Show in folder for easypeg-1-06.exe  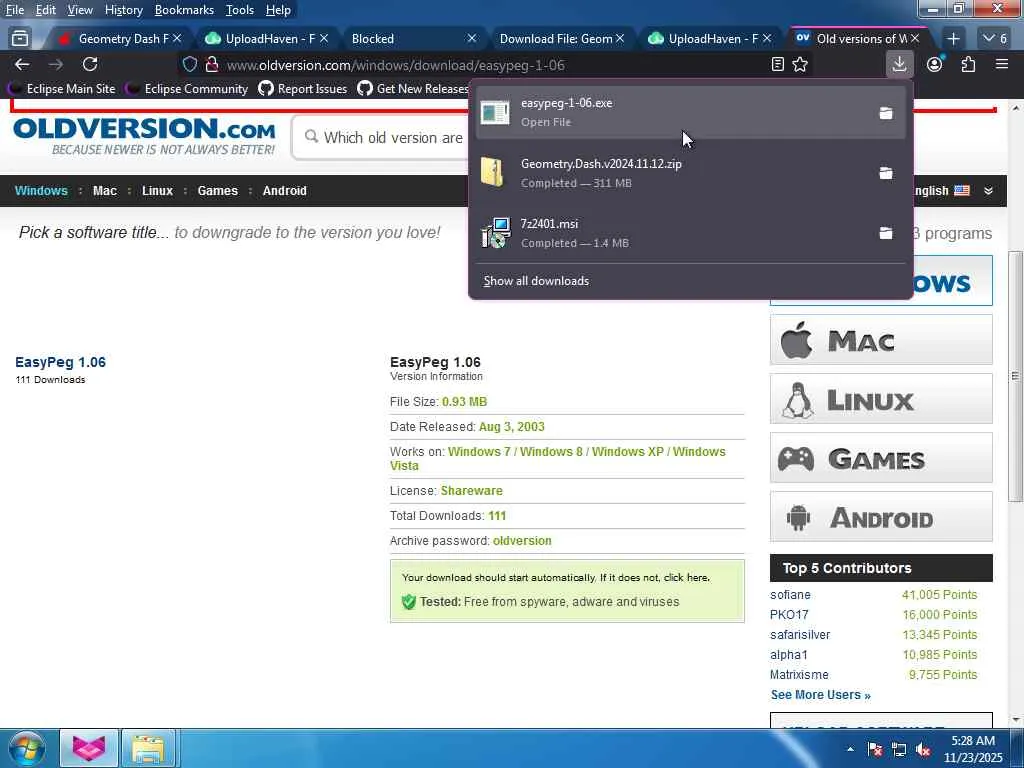coord(886,113)
